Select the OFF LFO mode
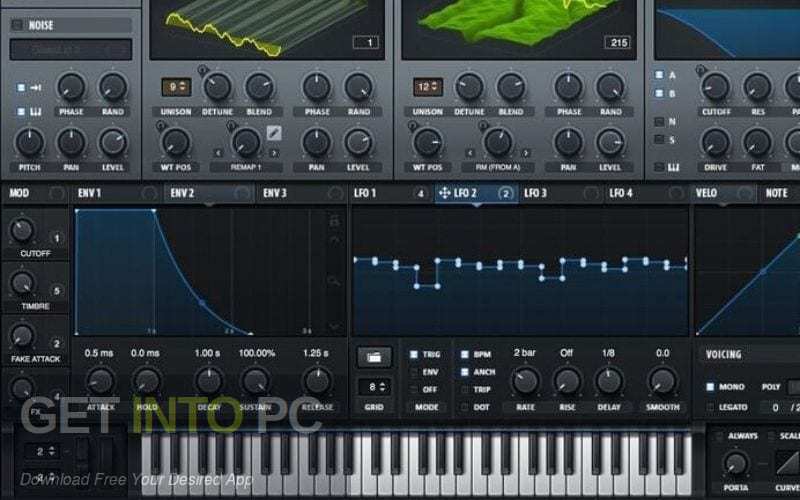The width and height of the screenshot is (800, 500). (414, 389)
